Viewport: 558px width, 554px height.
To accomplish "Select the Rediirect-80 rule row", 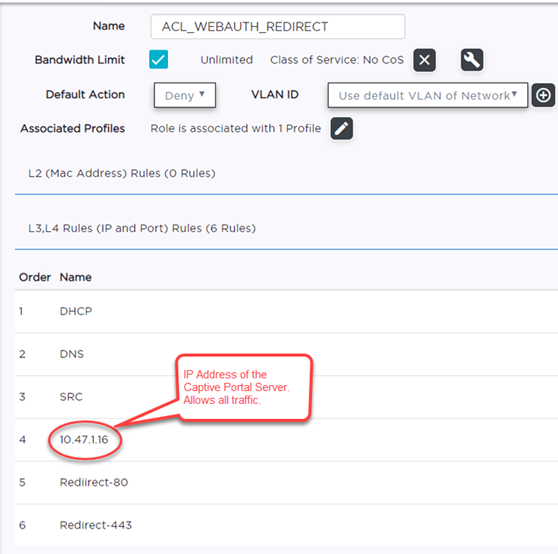I will [286, 482].
